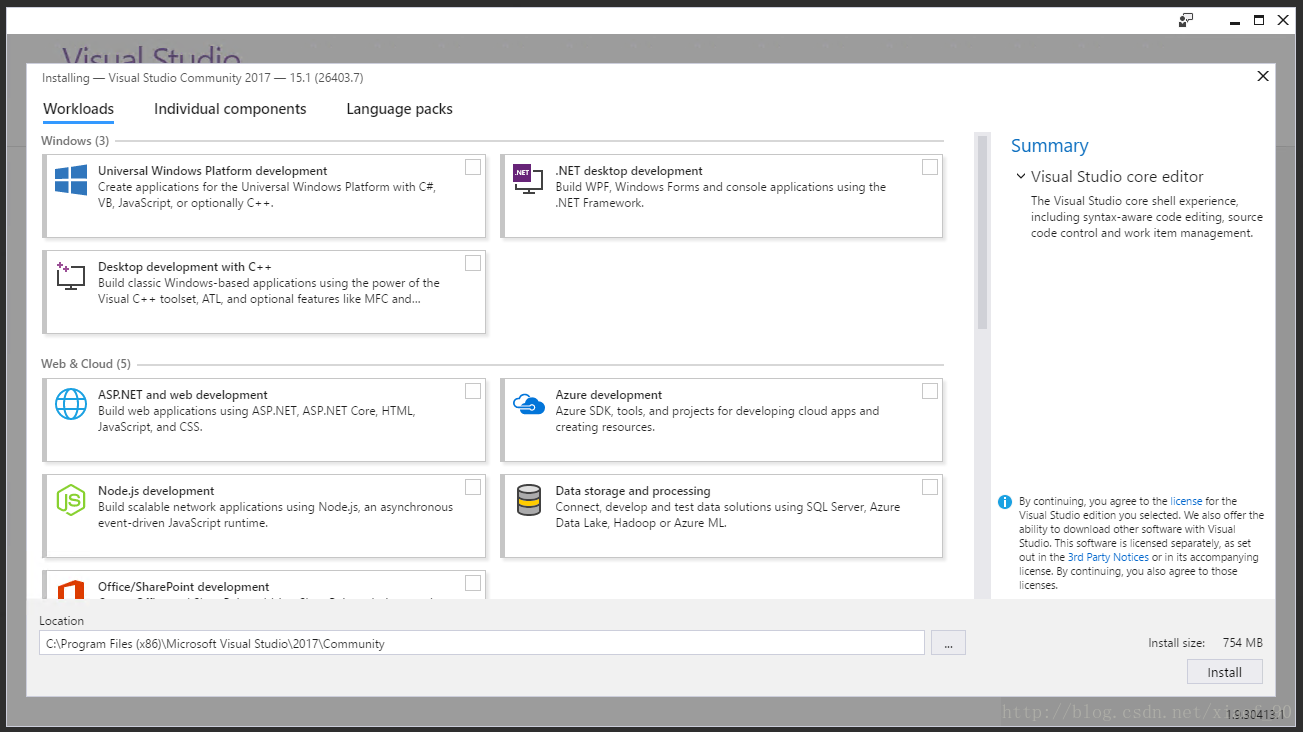Click the Desktop development with C++ icon
Image resolution: width=1303 pixels, height=732 pixels.
click(x=70, y=276)
